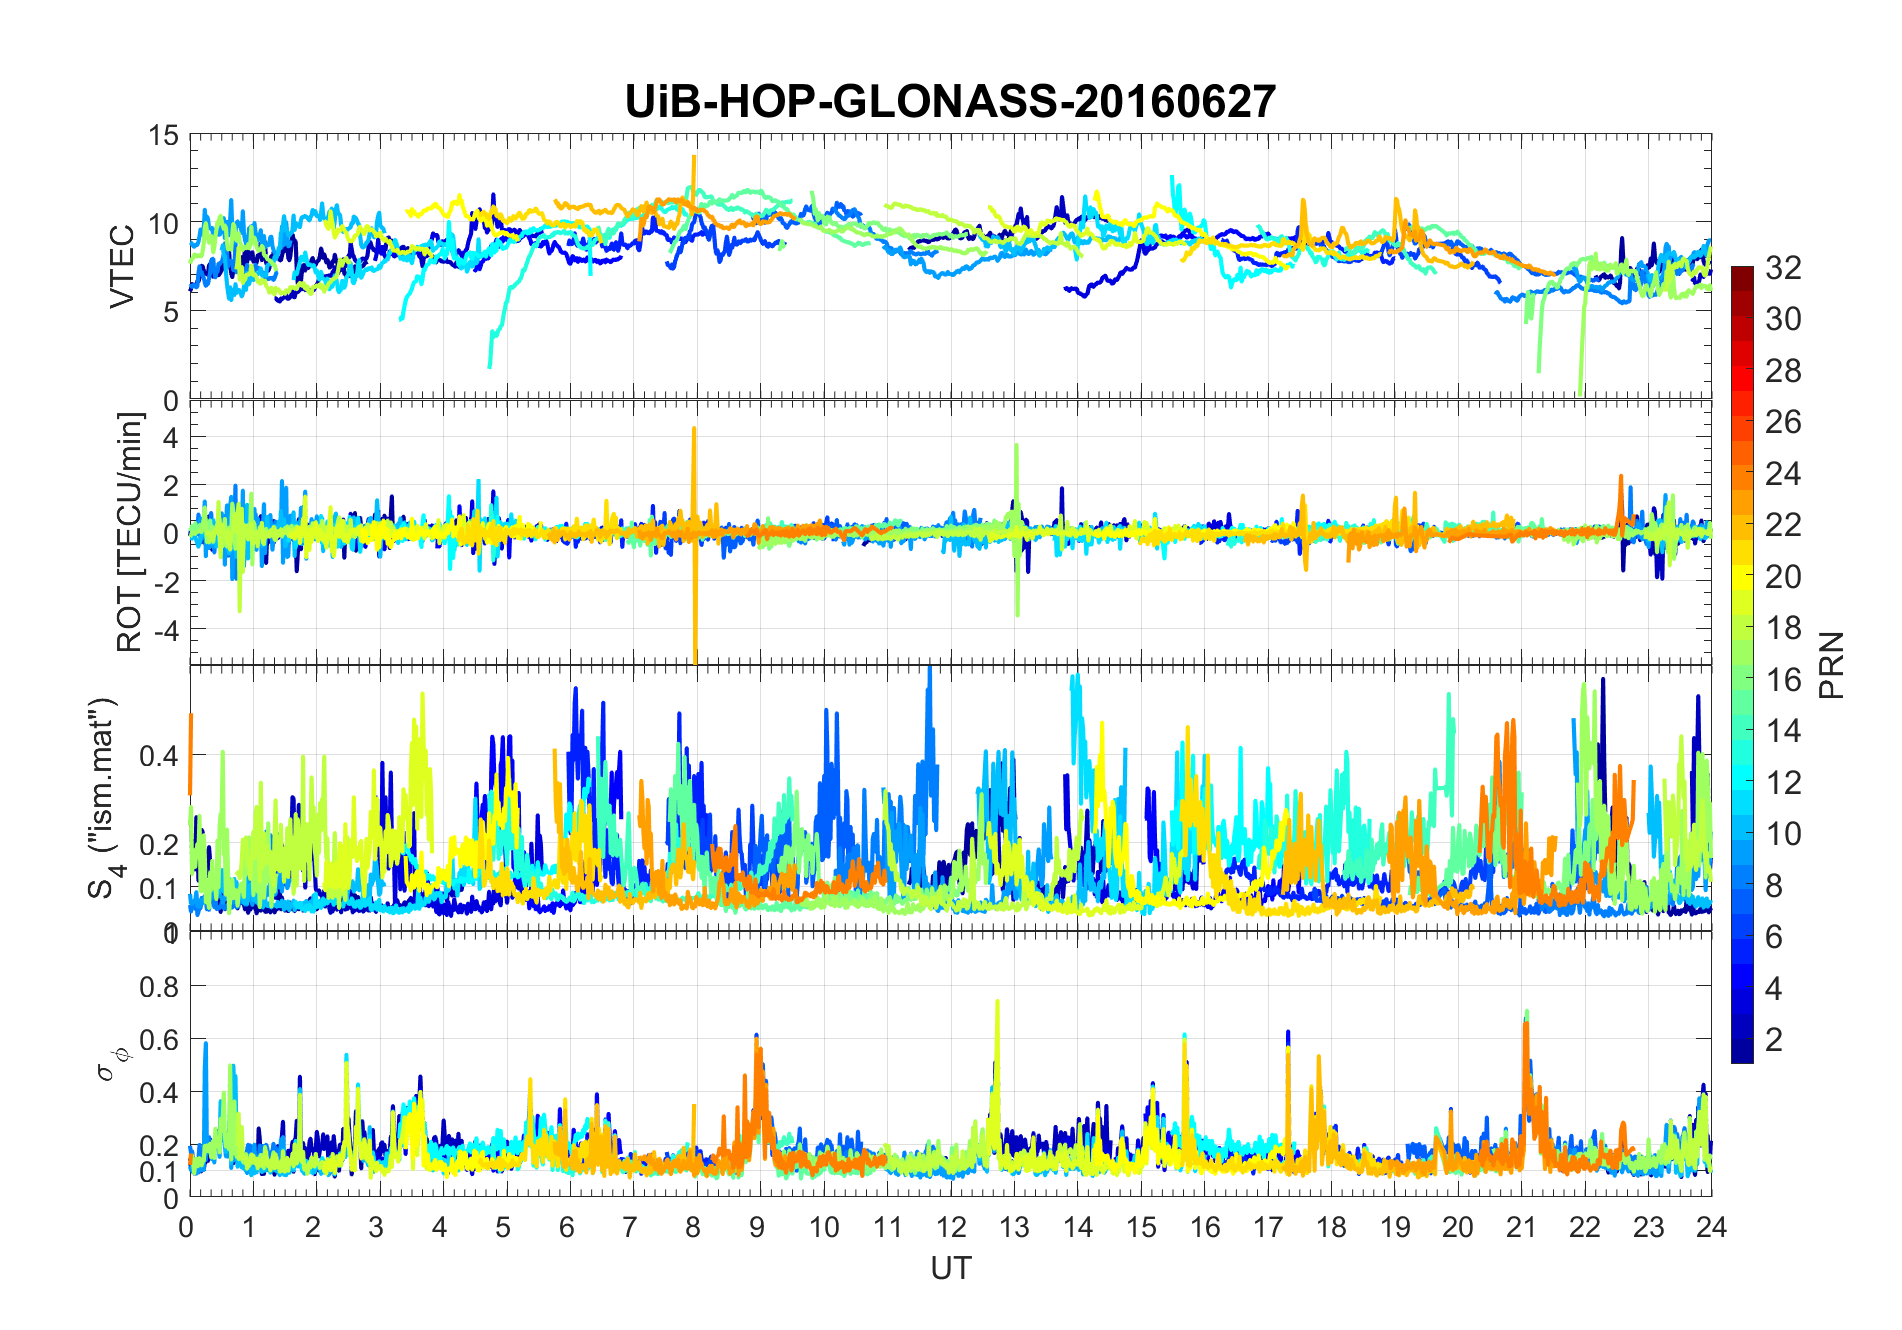1902x1330 pixels.
Task: Click colorbar tick label 16
Action: point(1783,680)
